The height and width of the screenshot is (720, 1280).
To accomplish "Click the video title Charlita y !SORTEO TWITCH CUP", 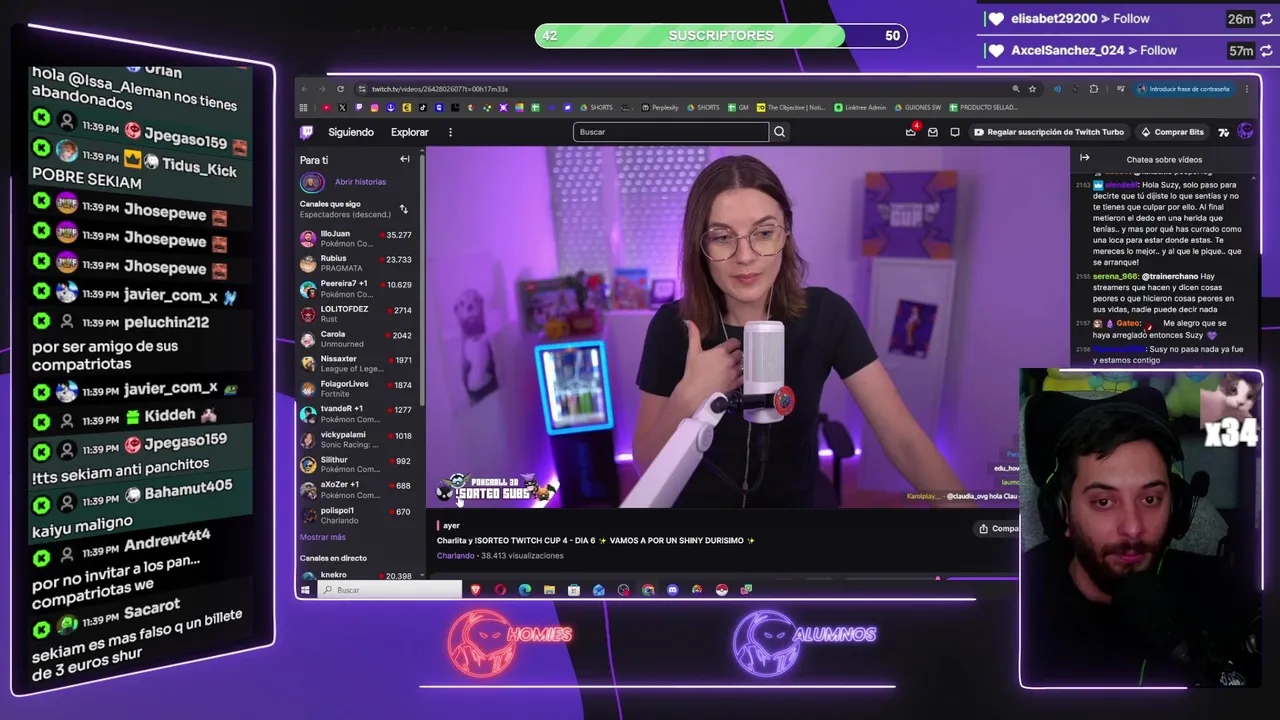I will 595,541.
